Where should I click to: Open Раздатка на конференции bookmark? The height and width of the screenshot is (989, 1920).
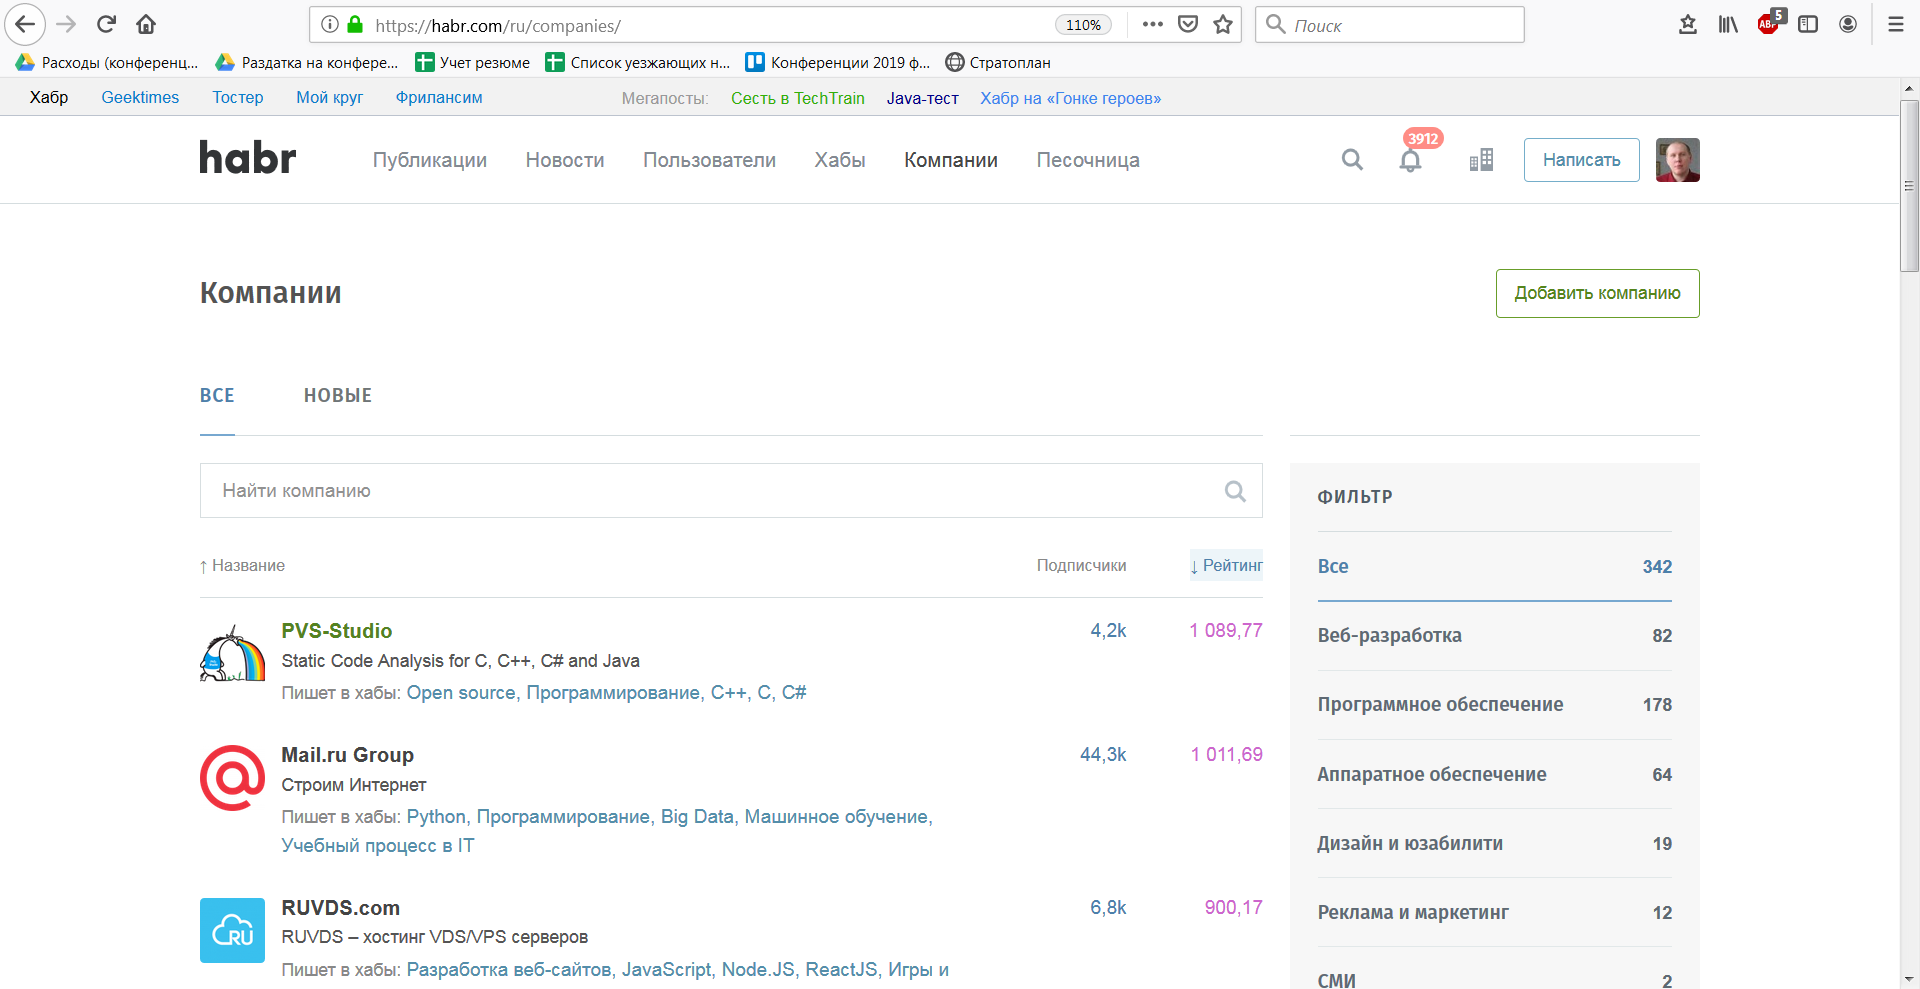(307, 62)
